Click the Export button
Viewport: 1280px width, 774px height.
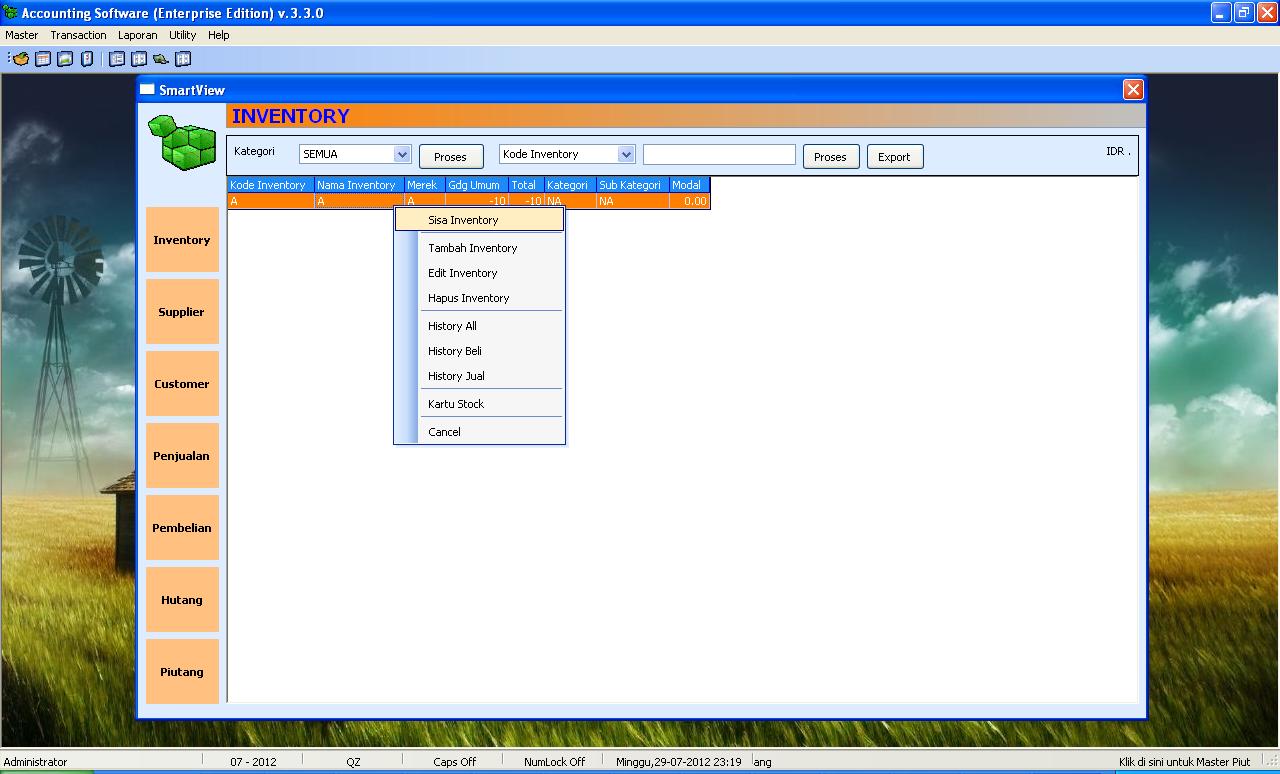pyautogui.click(x=894, y=157)
